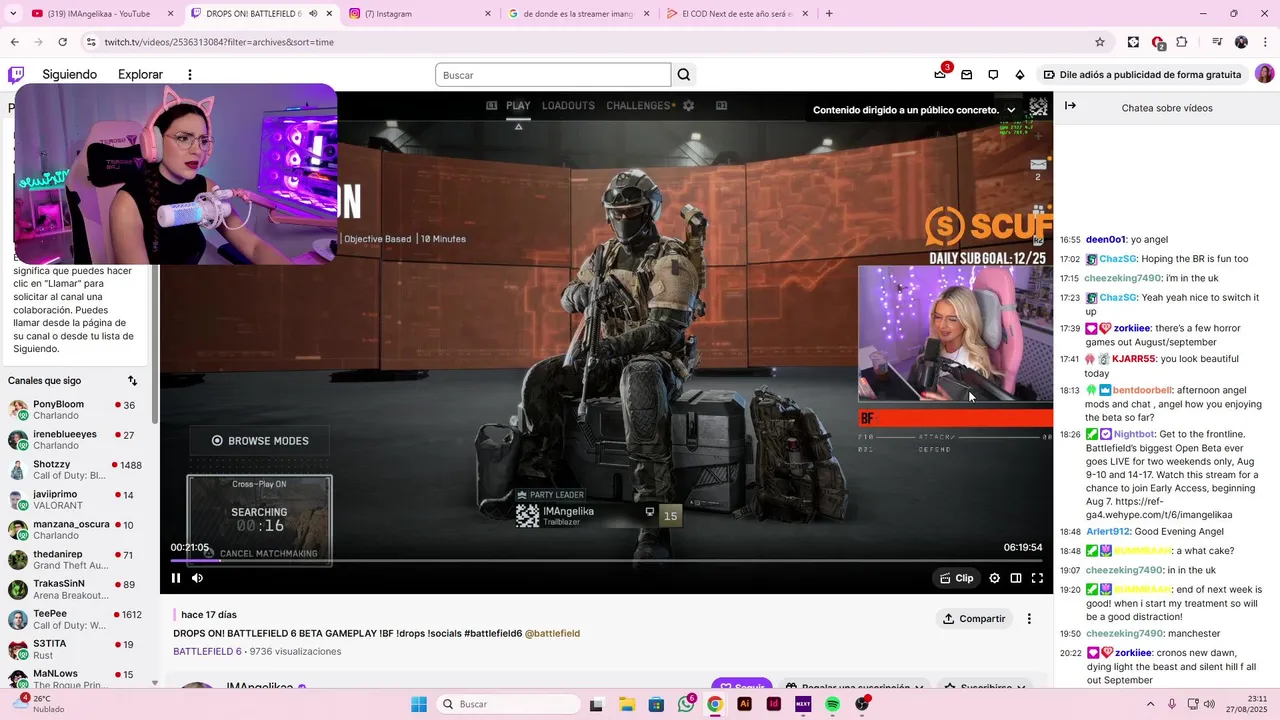Viewport: 1280px width, 720px height.
Task: Collapse the chat panel with the arrow
Action: [1070, 106]
